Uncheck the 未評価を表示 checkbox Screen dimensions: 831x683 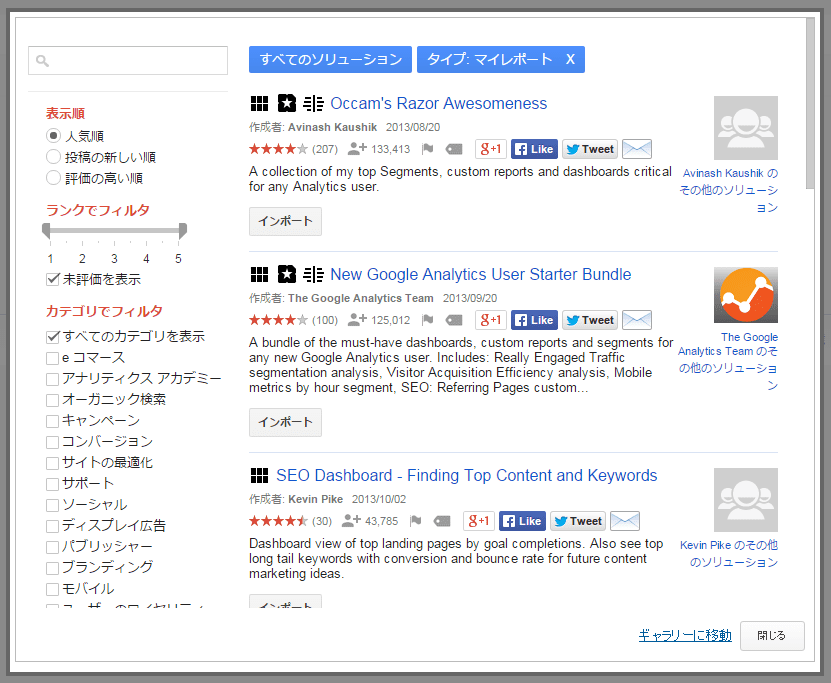[52, 279]
